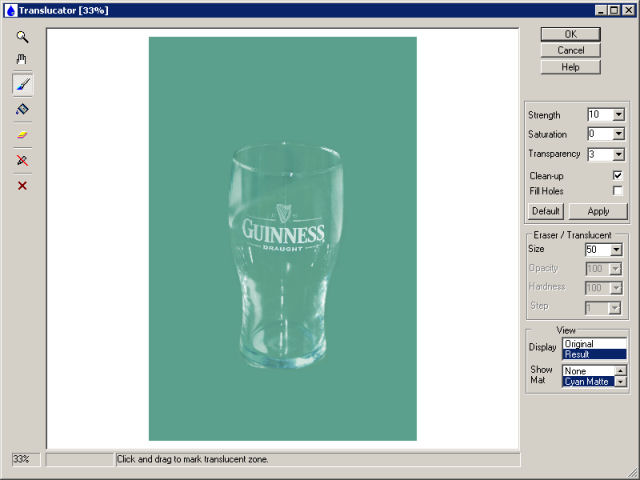Select the translucent zone brush tool
The width and height of the screenshot is (640, 480).
[x=22, y=85]
